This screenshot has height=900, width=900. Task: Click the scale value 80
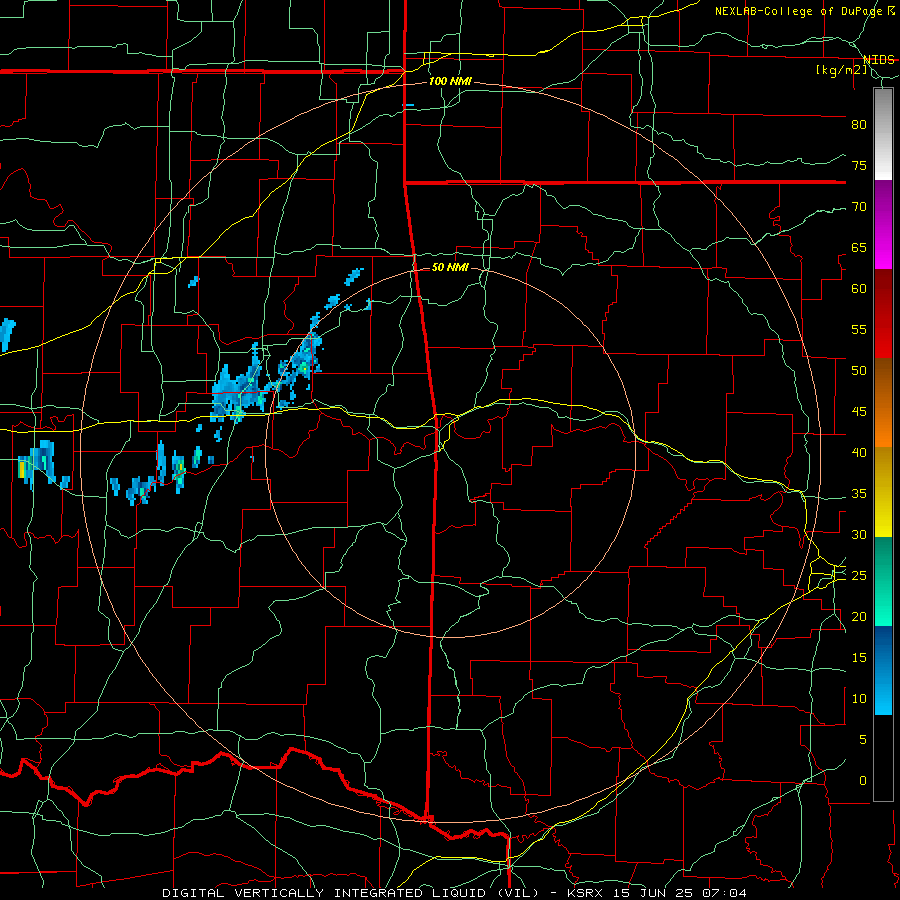859,125
